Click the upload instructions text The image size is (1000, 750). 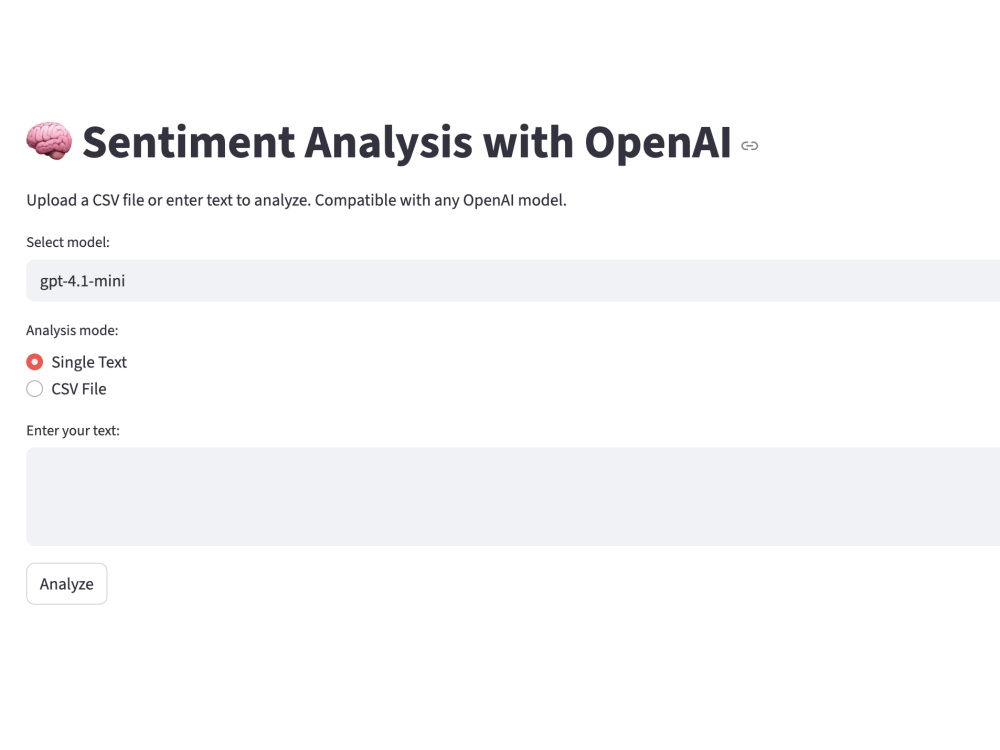click(296, 200)
